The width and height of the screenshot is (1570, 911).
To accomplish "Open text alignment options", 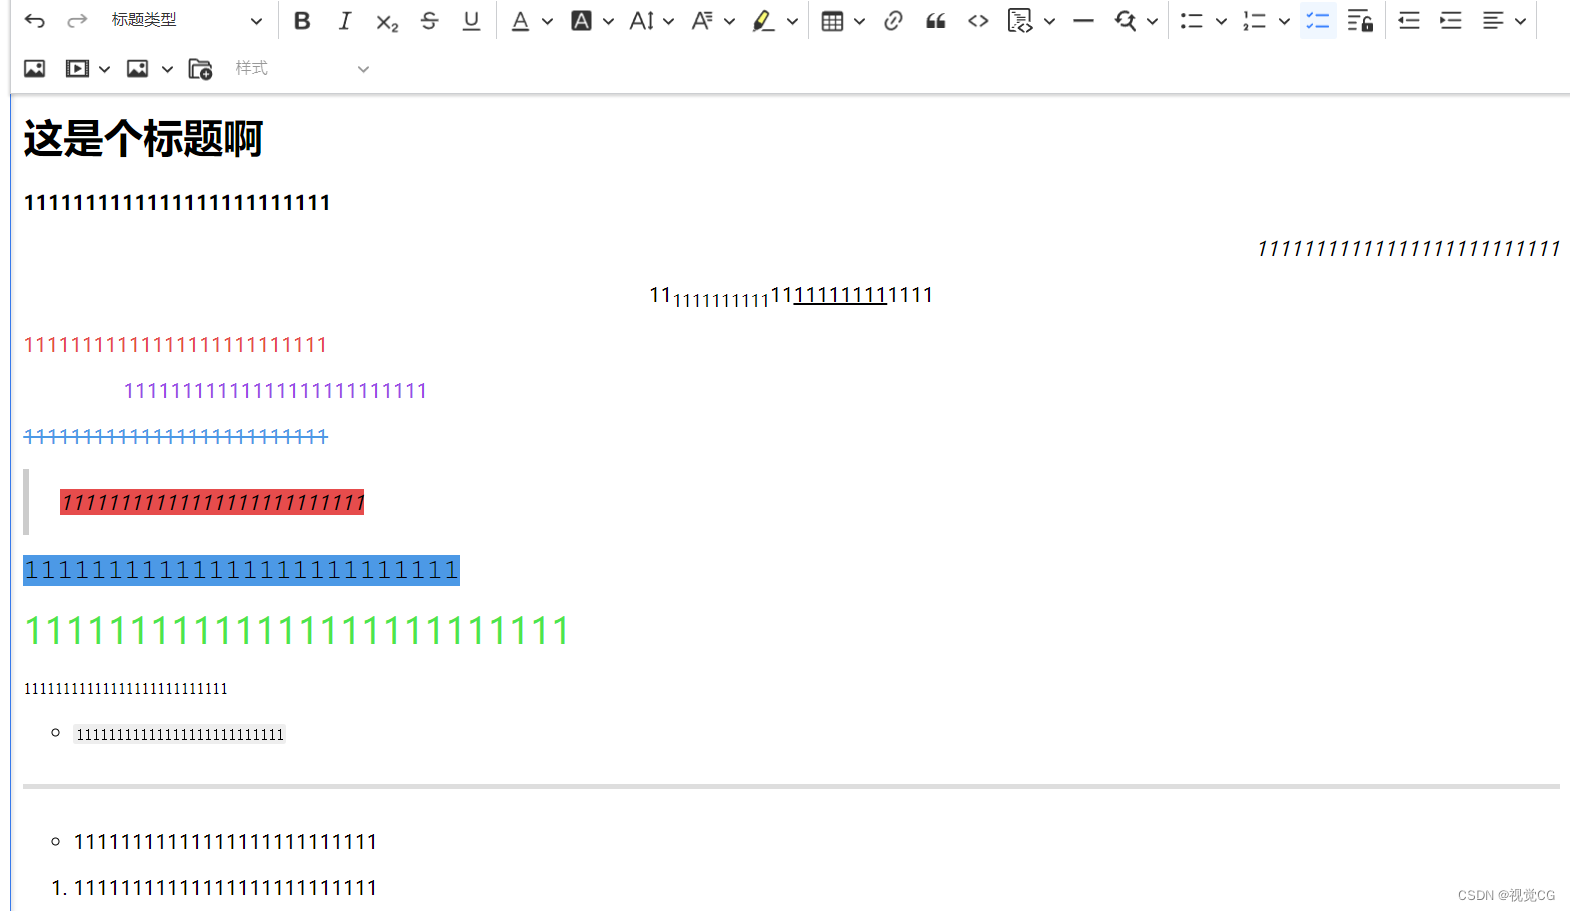I will click(1493, 21).
